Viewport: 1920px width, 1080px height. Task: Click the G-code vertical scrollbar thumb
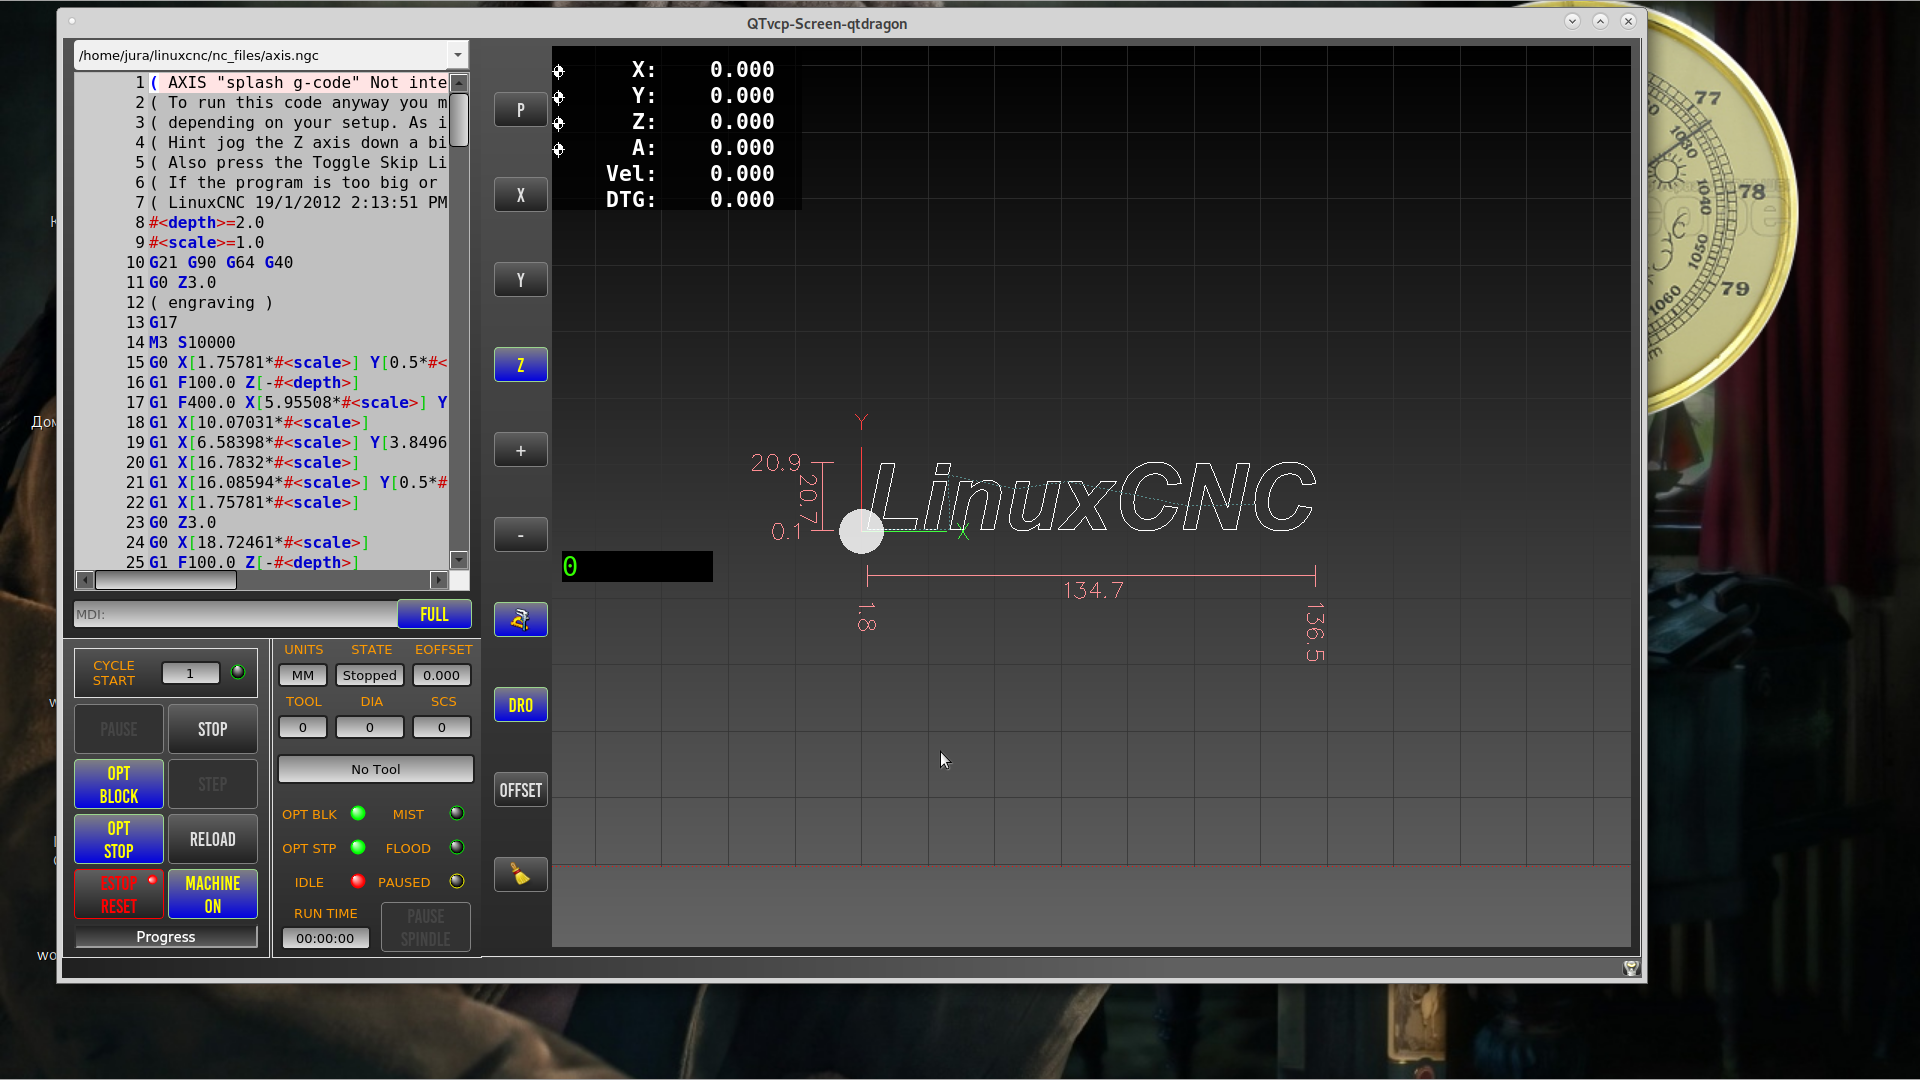459,120
